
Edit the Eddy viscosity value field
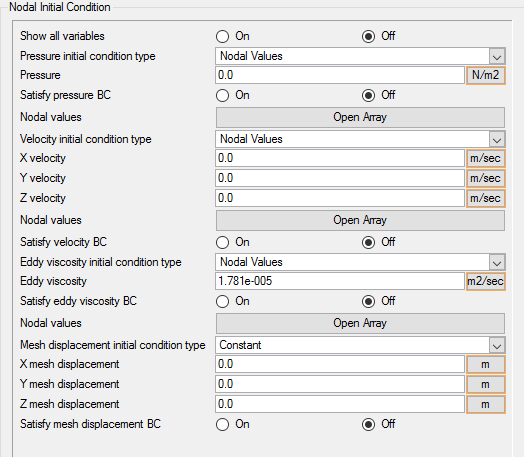(340, 281)
